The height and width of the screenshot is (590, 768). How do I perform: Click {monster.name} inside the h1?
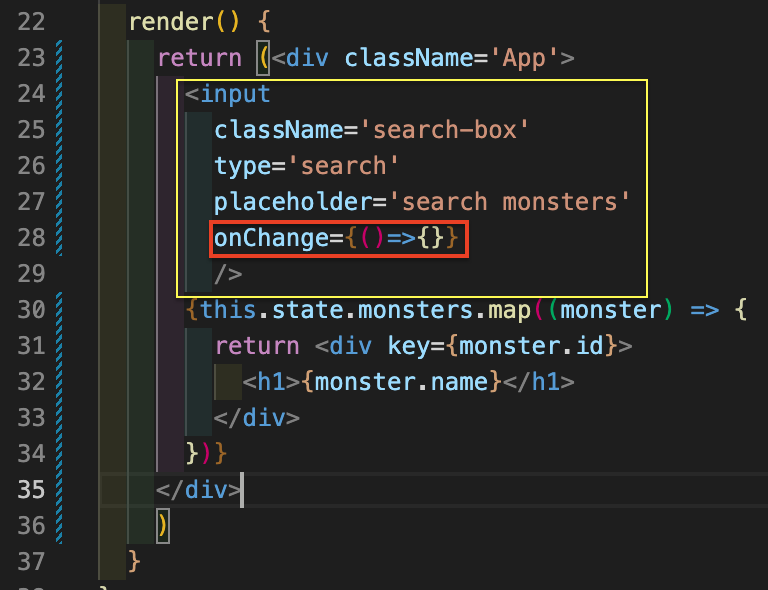(x=402, y=382)
